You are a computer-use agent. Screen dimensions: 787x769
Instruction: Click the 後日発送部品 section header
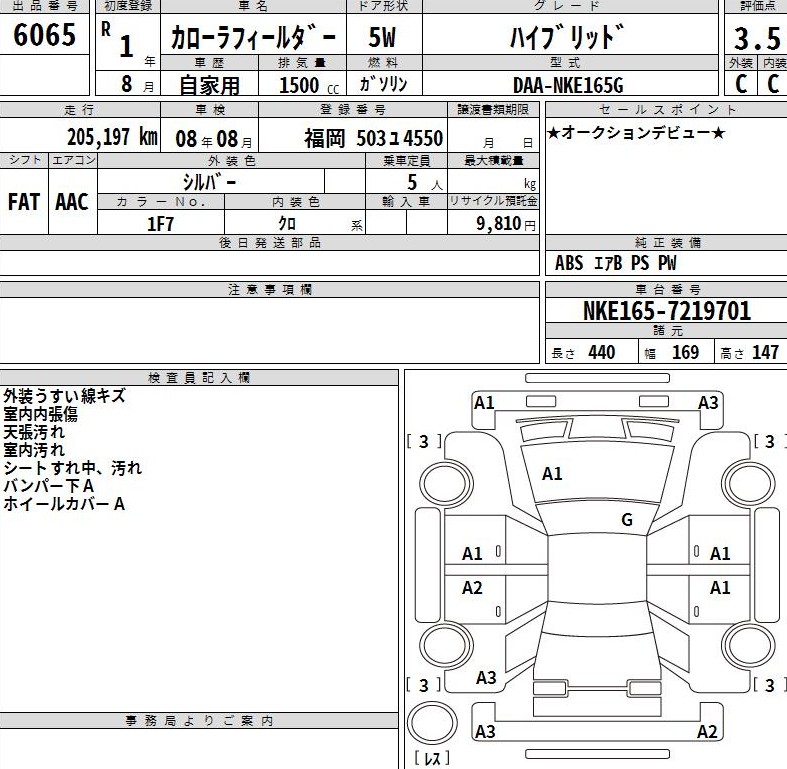(270, 243)
